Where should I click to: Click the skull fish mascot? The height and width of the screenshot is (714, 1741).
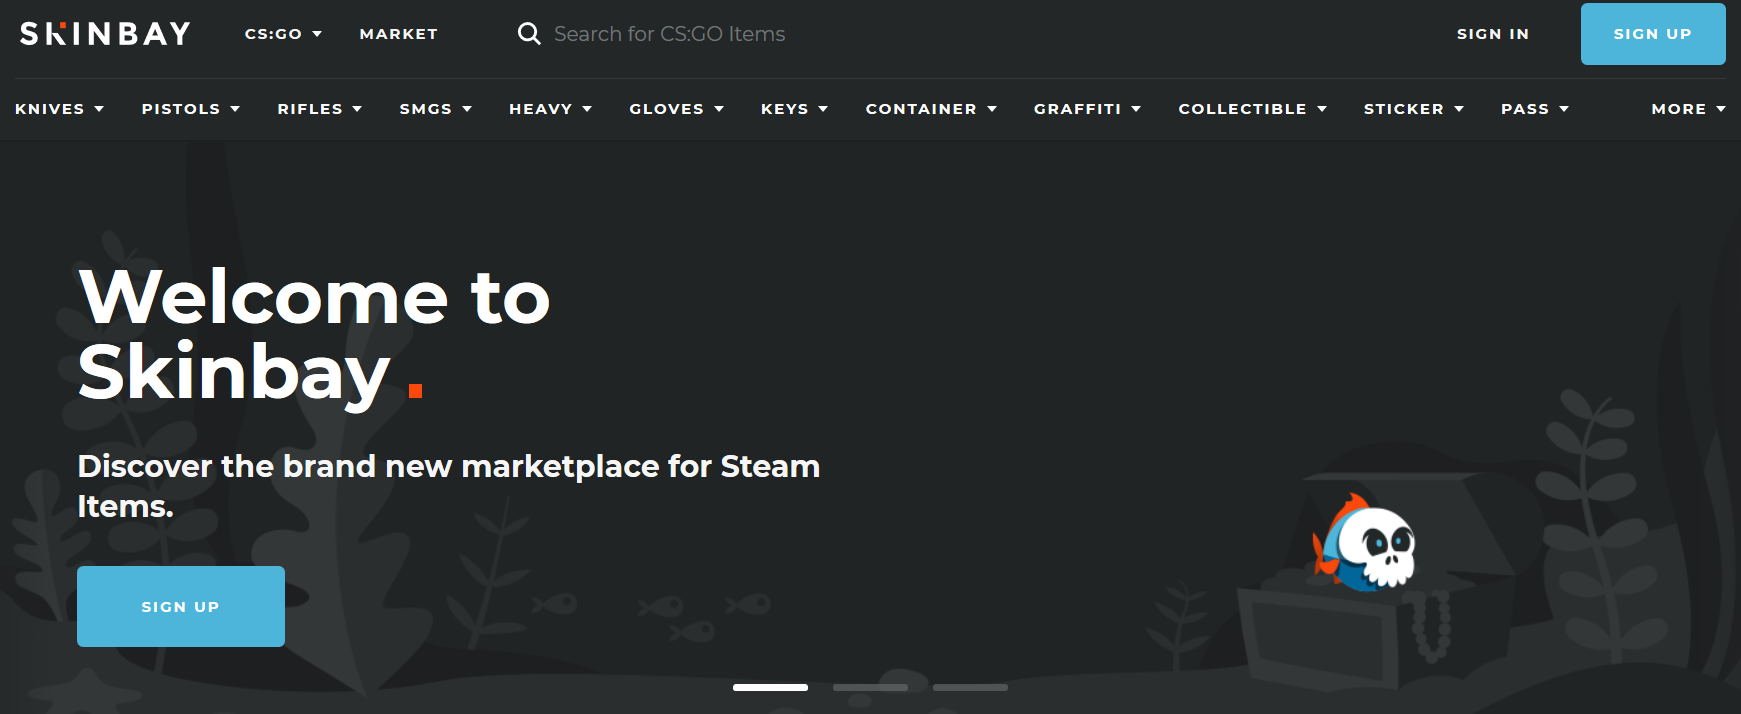[x=1364, y=542]
